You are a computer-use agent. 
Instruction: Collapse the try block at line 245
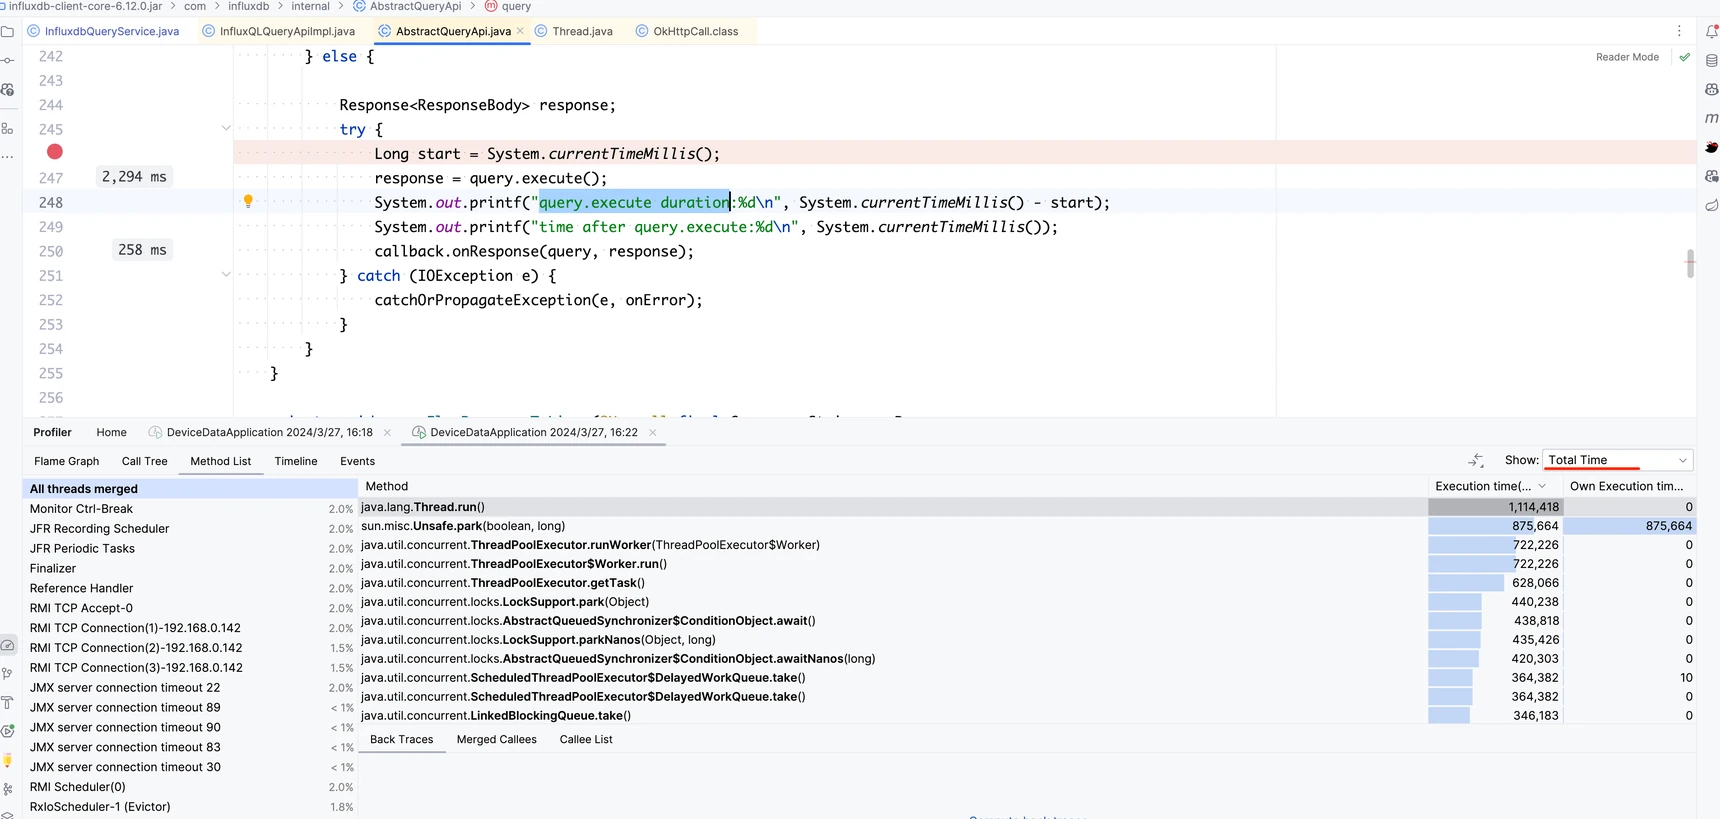226,128
